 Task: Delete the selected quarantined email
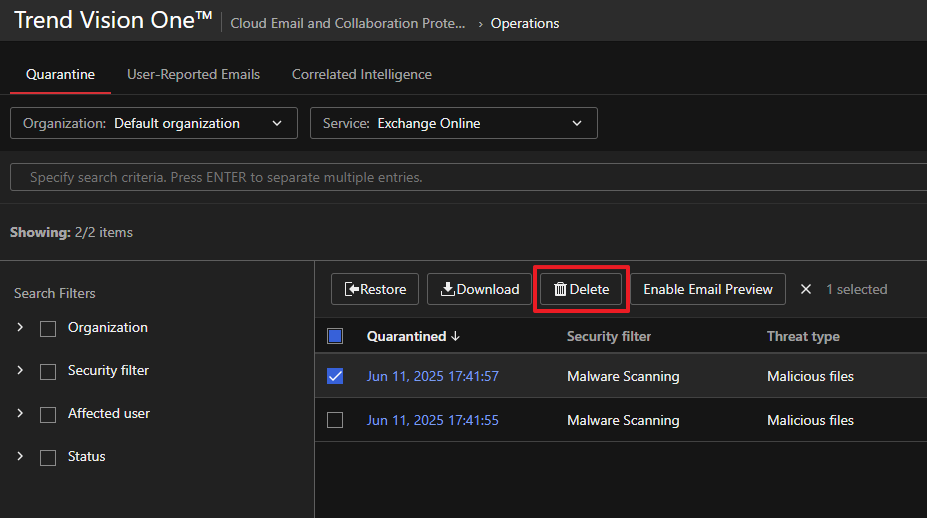pyautogui.click(x=581, y=289)
